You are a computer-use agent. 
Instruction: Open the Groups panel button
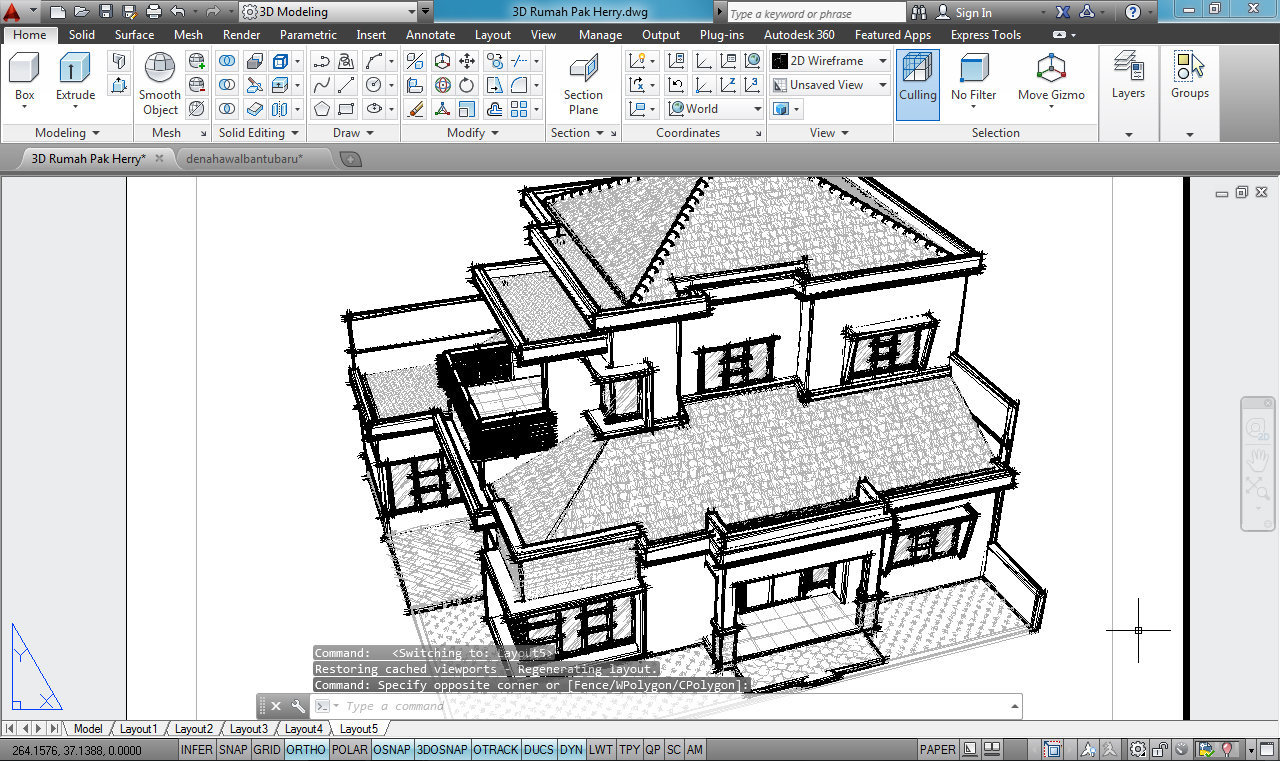(x=1189, y=78)
